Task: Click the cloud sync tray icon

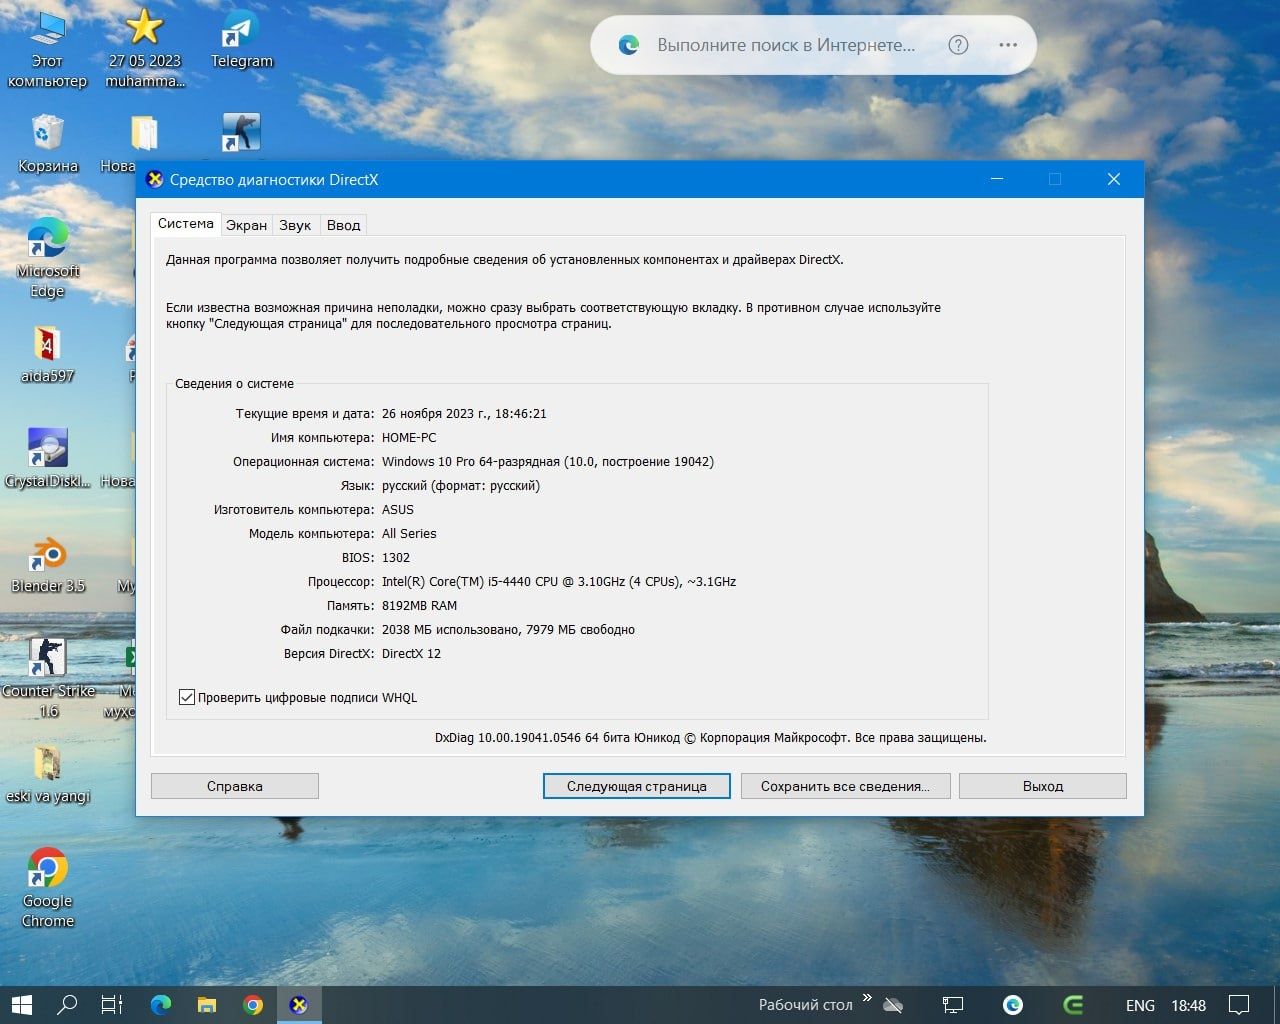Action: click(893, 1005)
